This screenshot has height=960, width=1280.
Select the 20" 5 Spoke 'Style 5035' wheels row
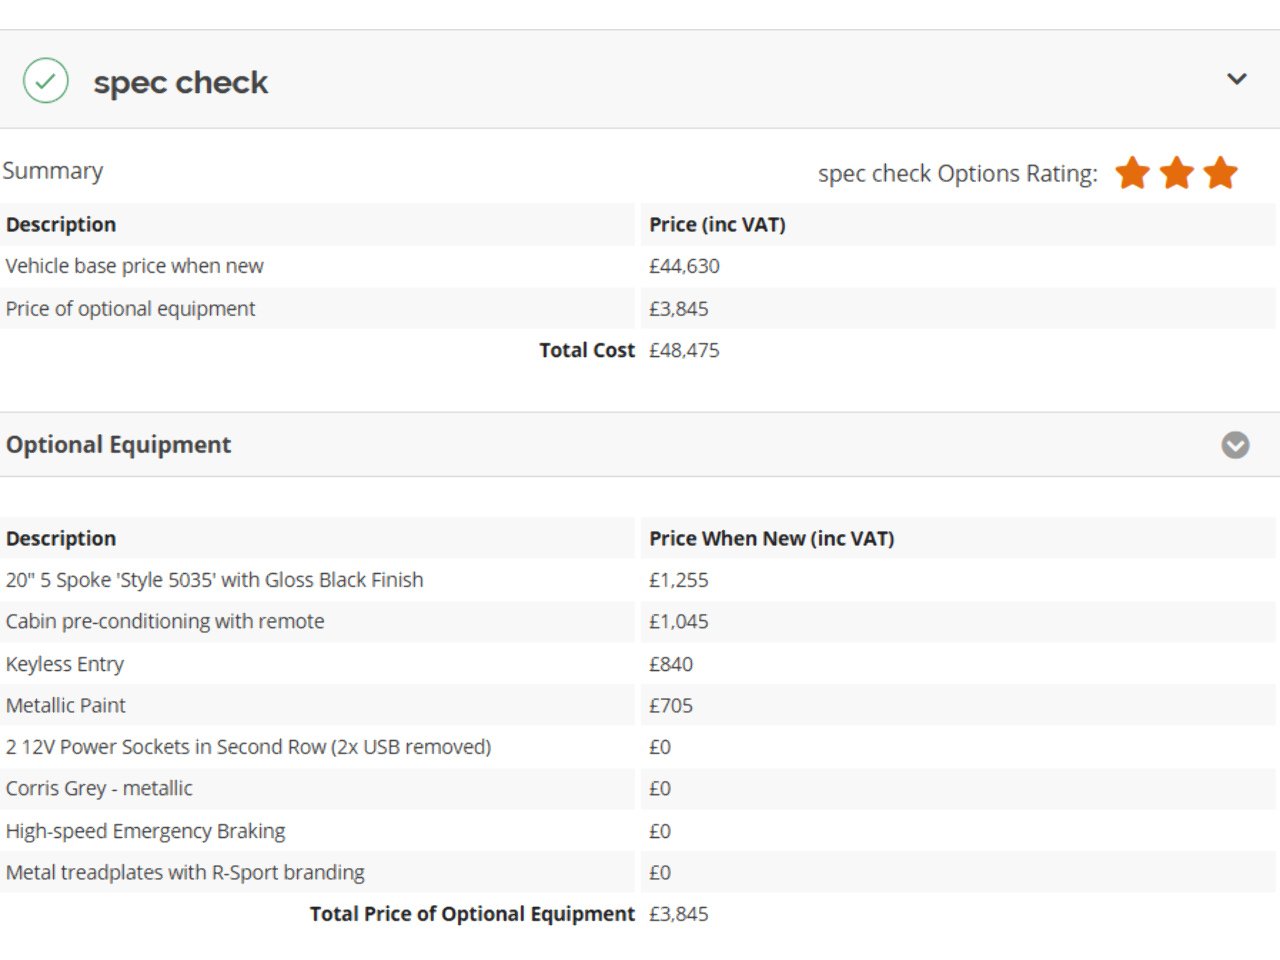638,580
